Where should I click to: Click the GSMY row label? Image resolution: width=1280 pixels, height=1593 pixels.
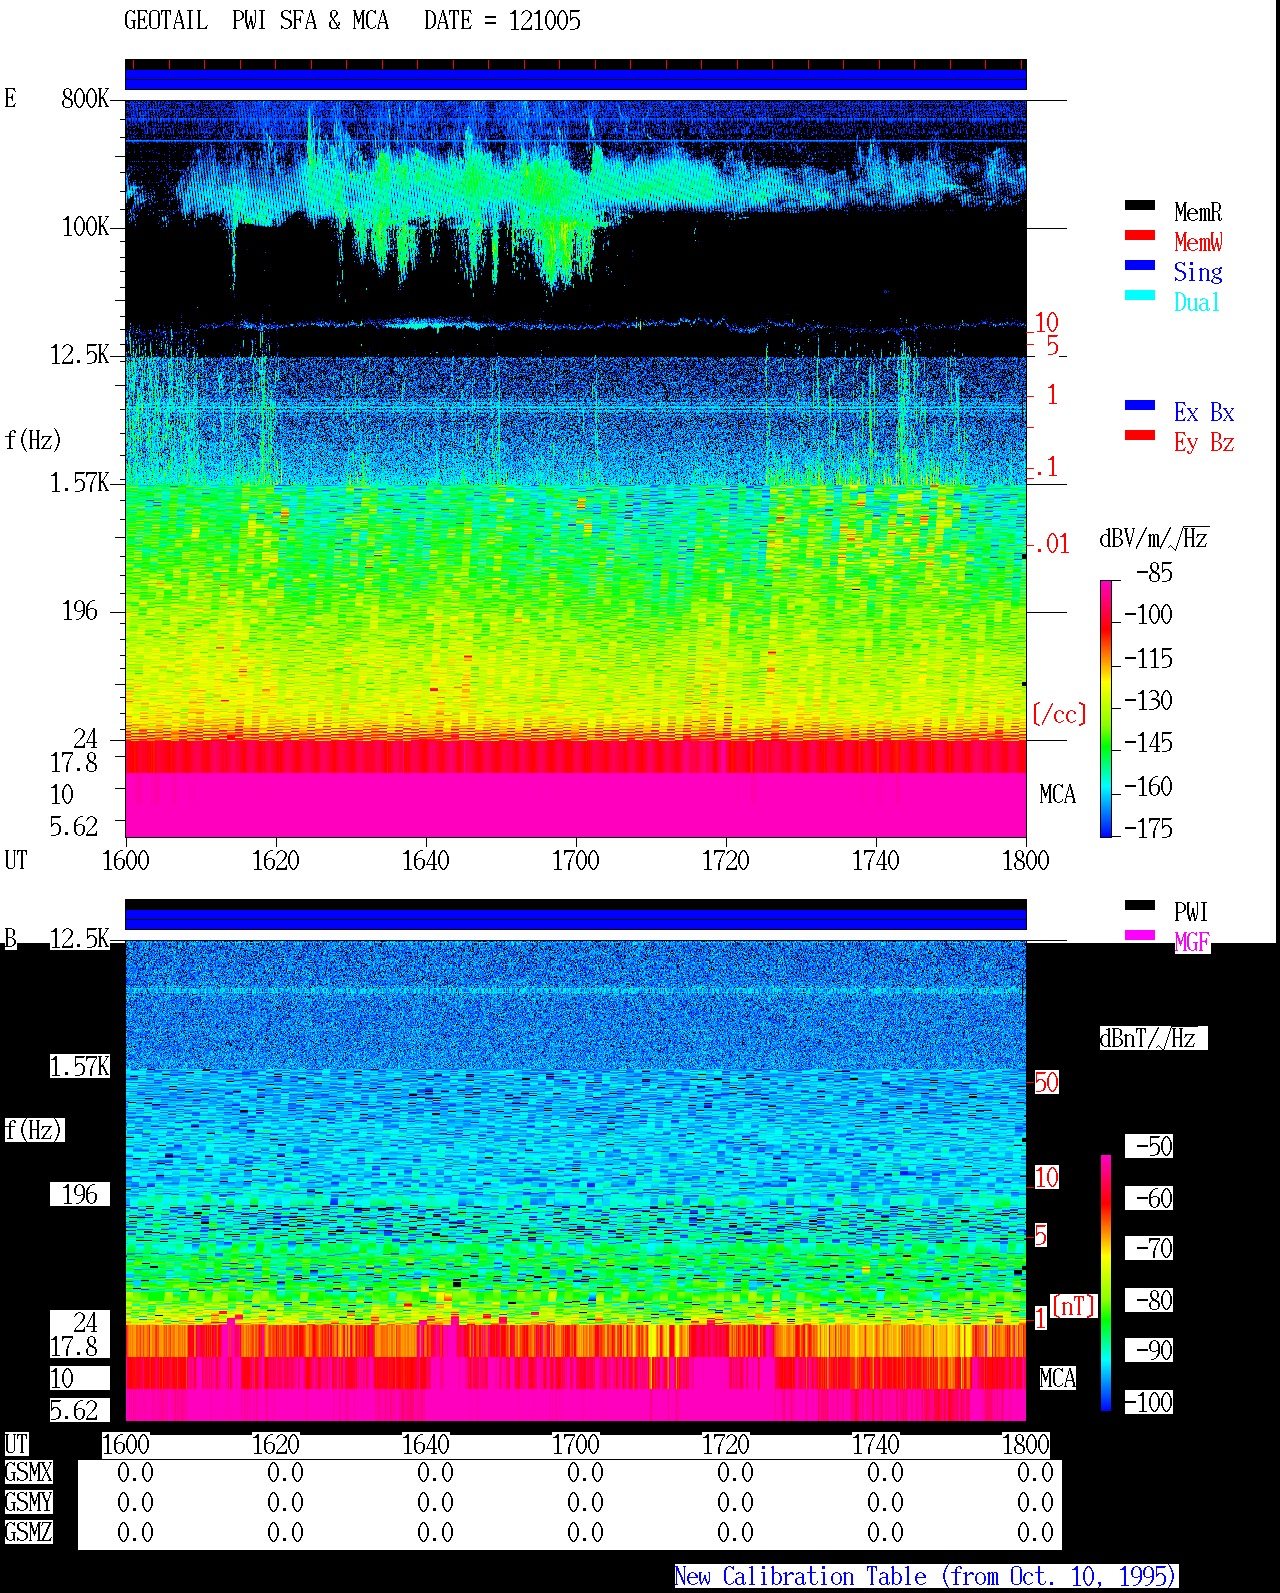click(x=28, y=1502)
